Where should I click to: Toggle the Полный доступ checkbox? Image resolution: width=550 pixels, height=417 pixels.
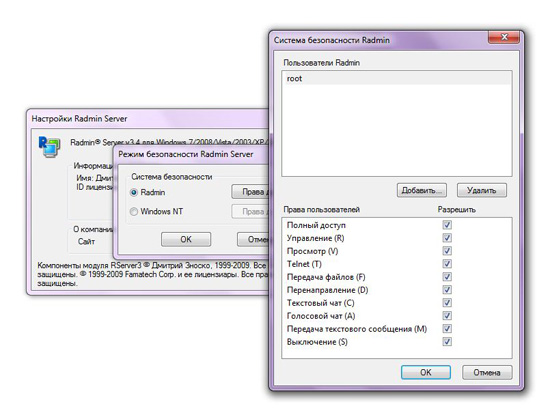click(447, 225)
